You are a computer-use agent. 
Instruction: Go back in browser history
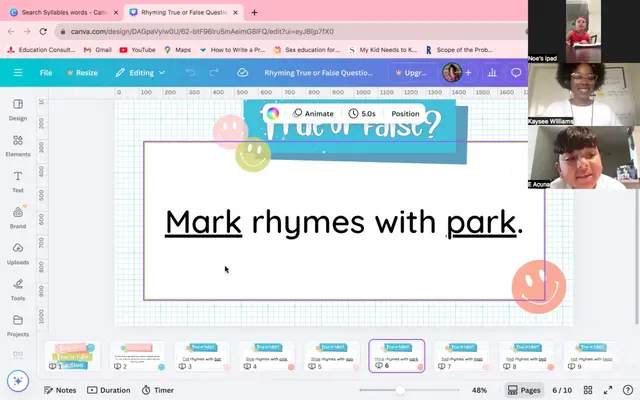tap(11, 31)
